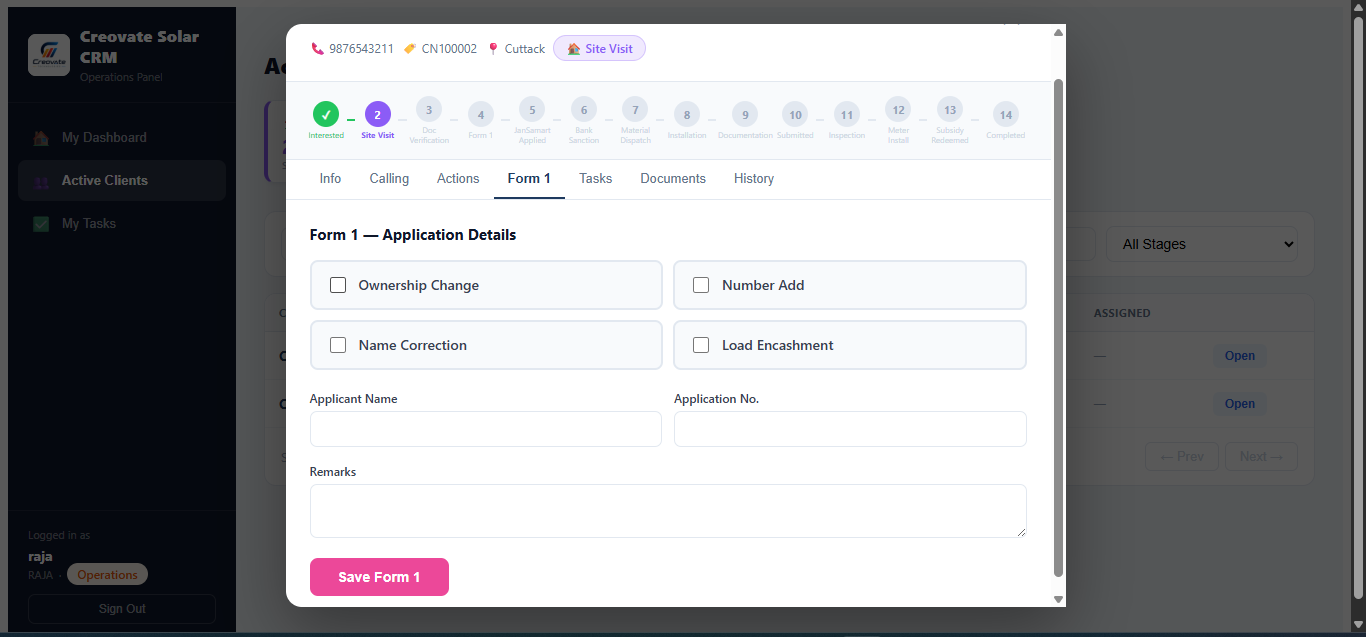Select stage 4 Form 1 circle

click(x=480, y=114)
